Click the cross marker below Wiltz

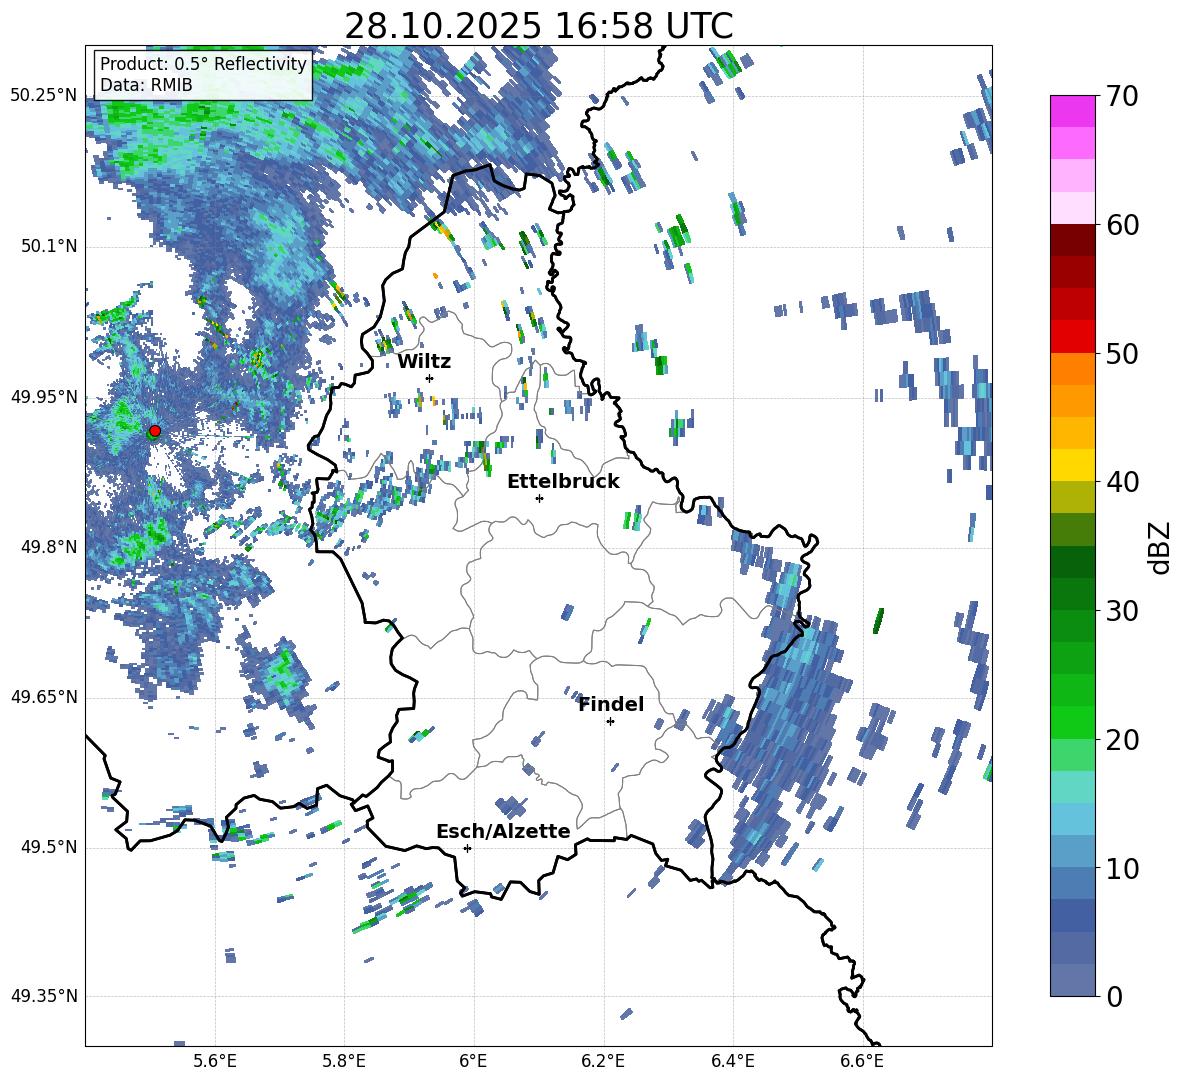pos(430,378)
